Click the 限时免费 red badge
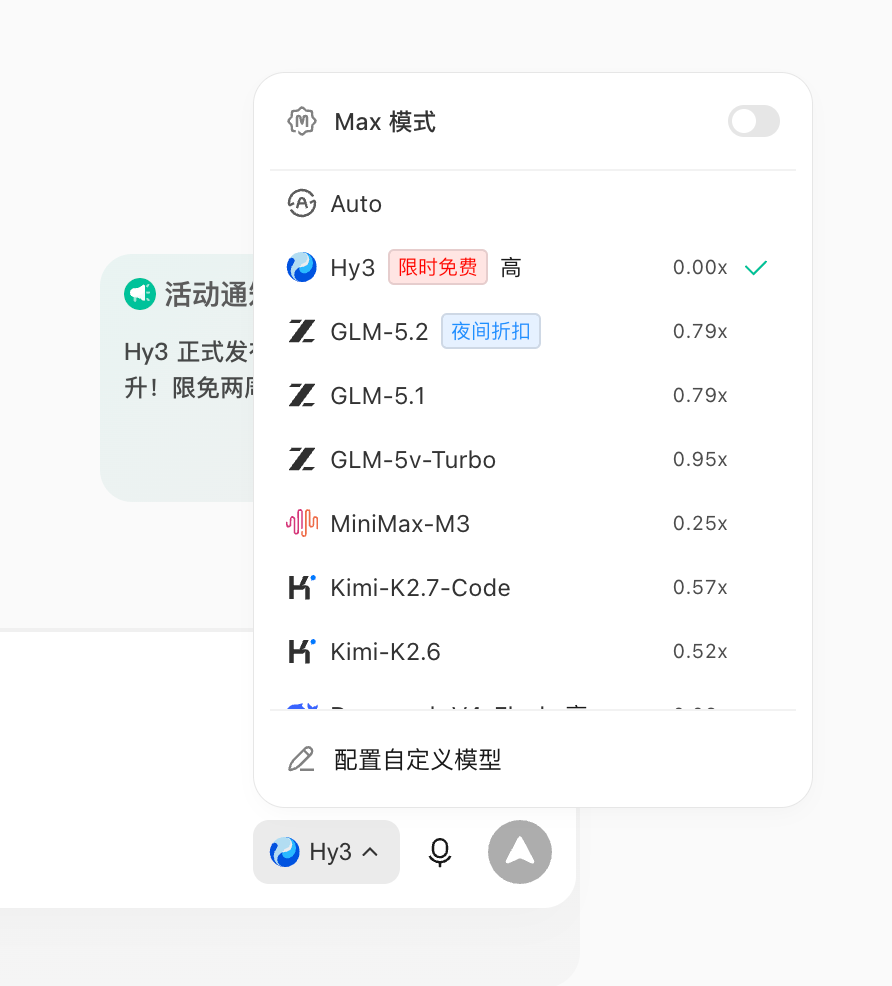 tap(438, 267)
